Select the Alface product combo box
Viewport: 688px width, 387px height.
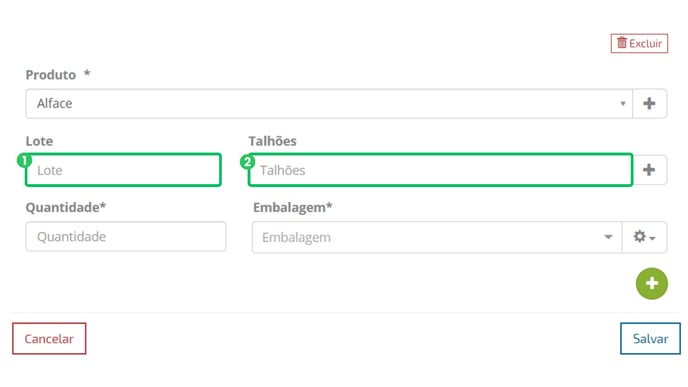[x=329, y=104]
